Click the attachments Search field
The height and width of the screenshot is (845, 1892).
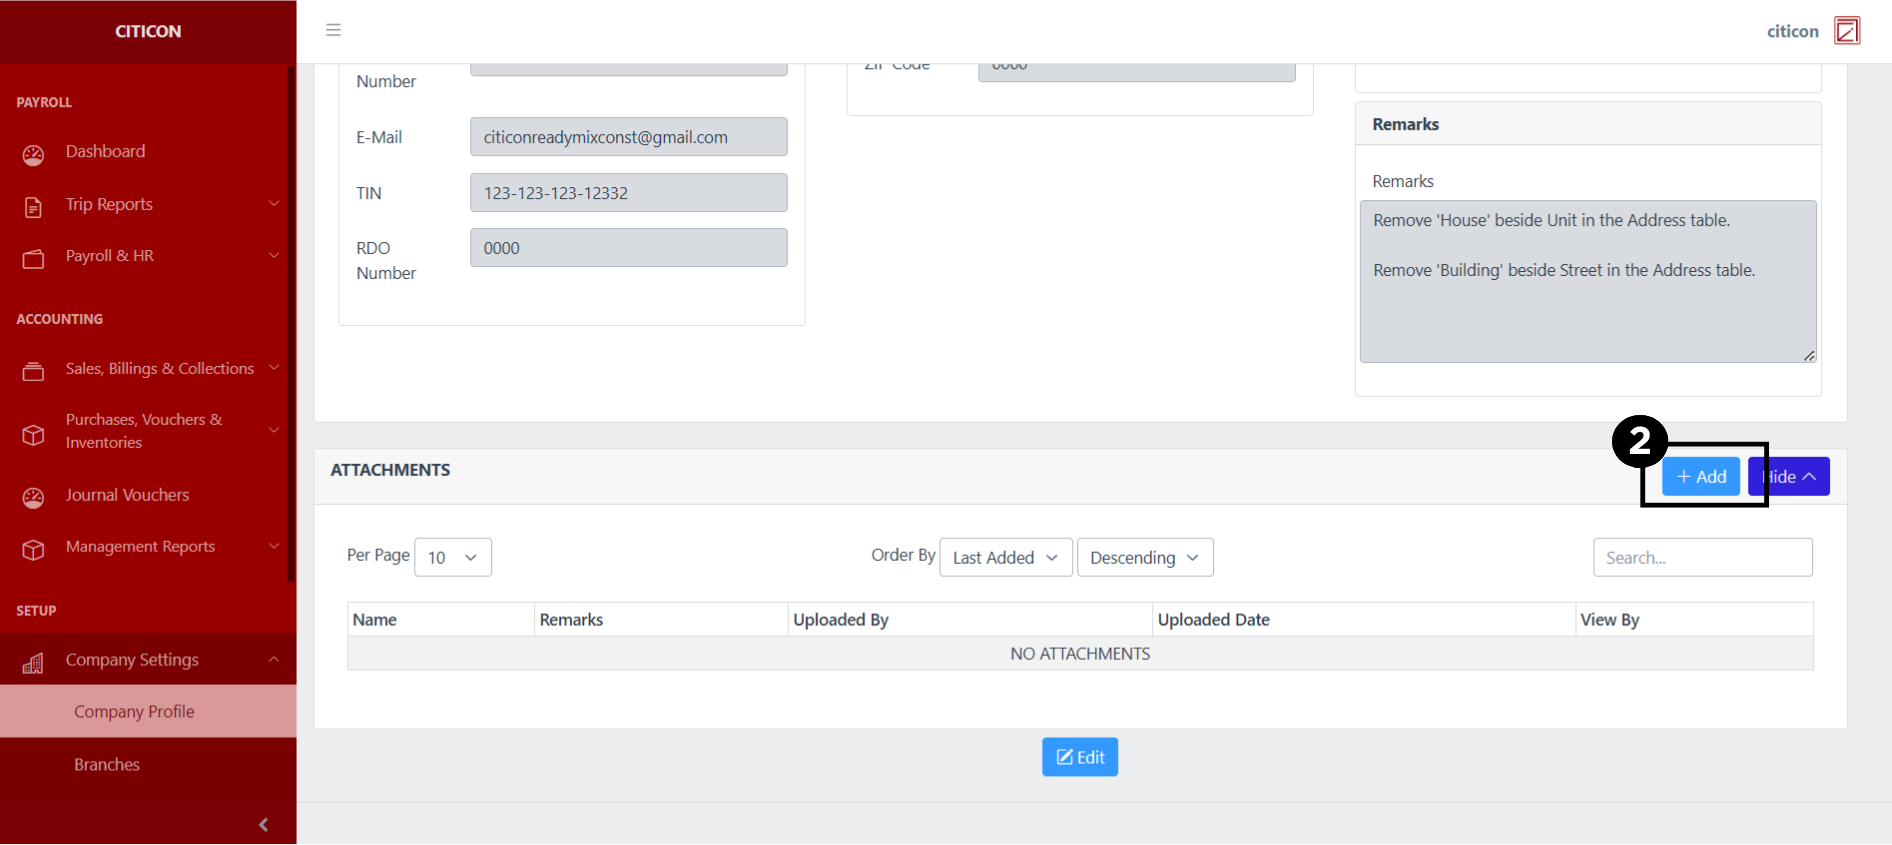click(1702, 558)
